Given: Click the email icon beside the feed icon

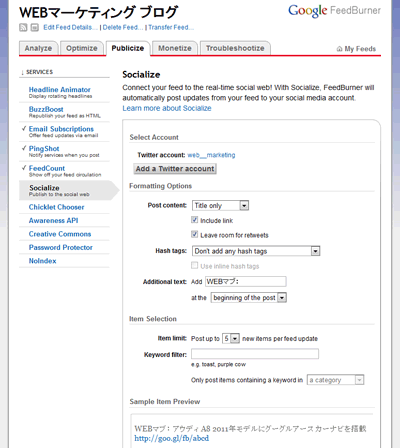Looking at the screenshot, I should click(x=35, y=27).
